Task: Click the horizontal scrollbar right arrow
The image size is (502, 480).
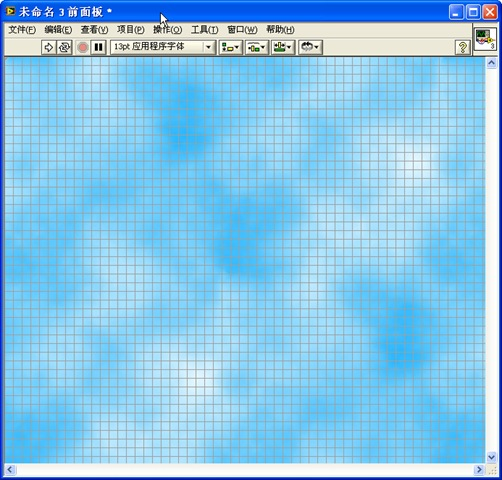Action: point(479,470)
